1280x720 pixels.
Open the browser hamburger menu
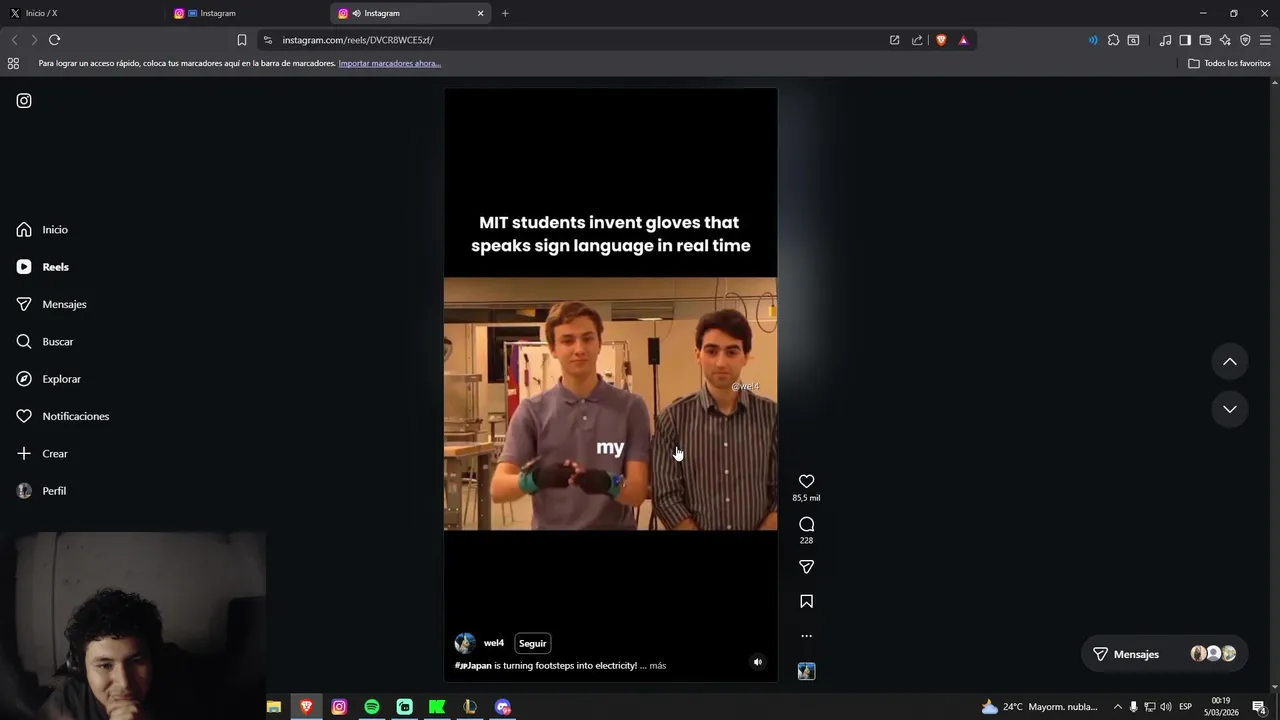1265,40
